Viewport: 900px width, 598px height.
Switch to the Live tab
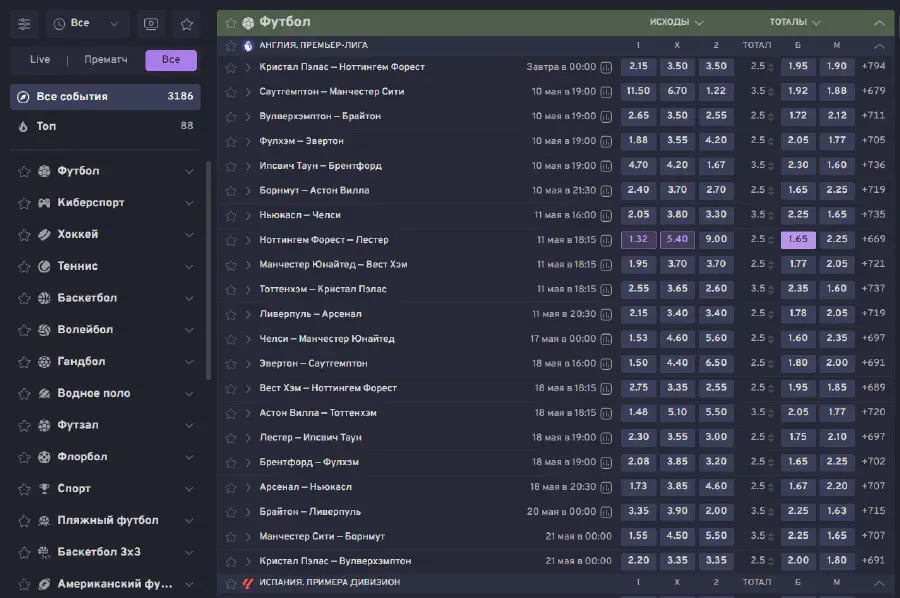[x=40, y=60]
